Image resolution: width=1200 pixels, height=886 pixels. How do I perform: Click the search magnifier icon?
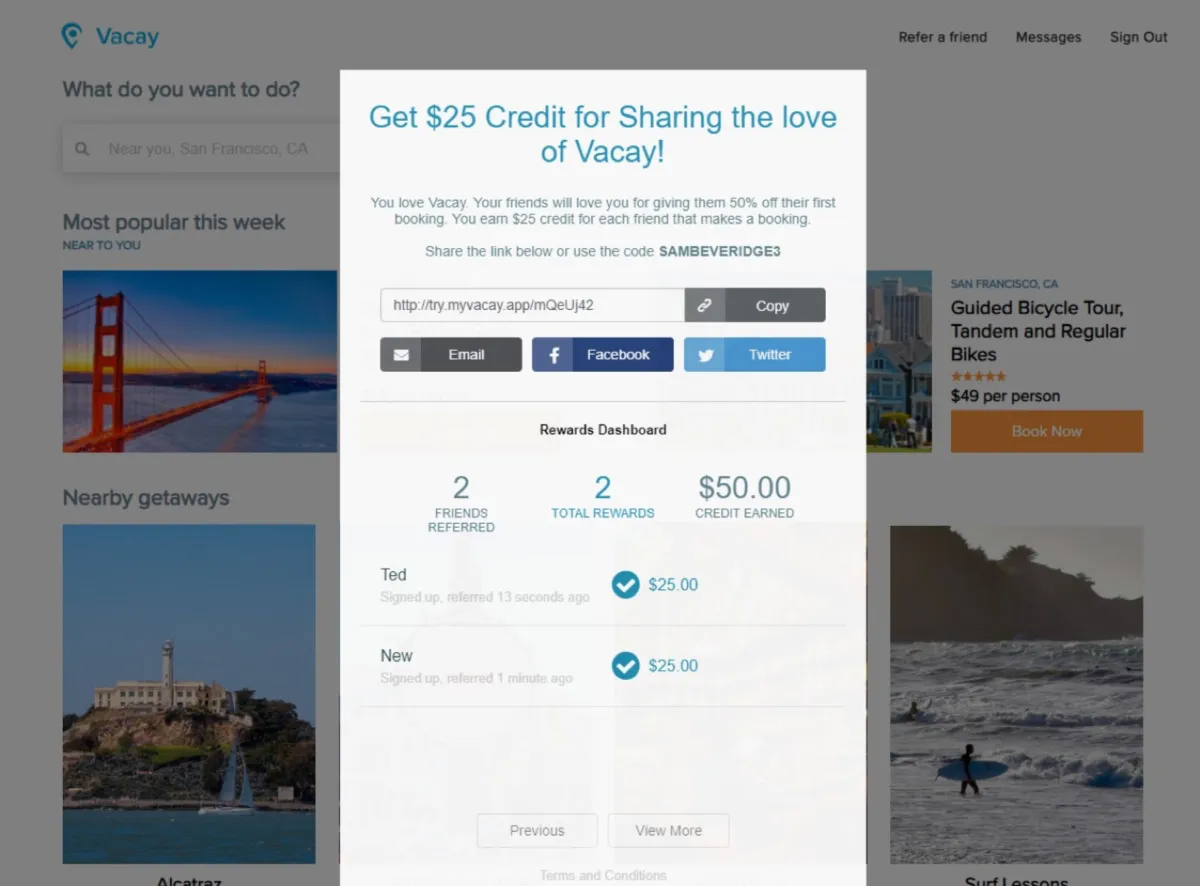click(82, 149)
